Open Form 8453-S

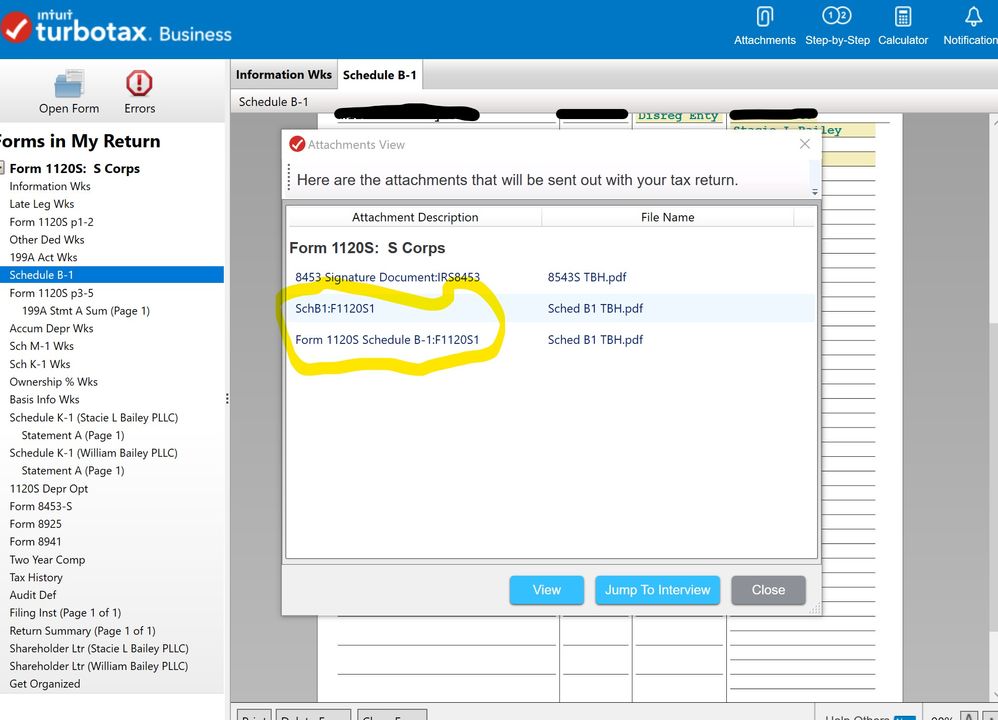[x=41, y=506]
